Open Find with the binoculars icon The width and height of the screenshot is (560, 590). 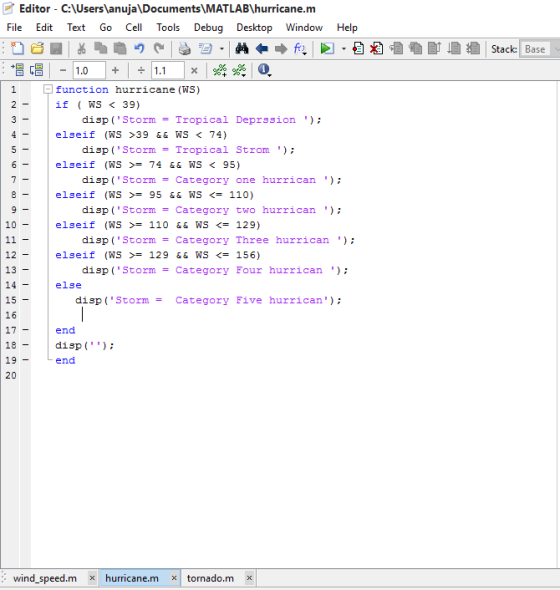click(x=242, y=49)
